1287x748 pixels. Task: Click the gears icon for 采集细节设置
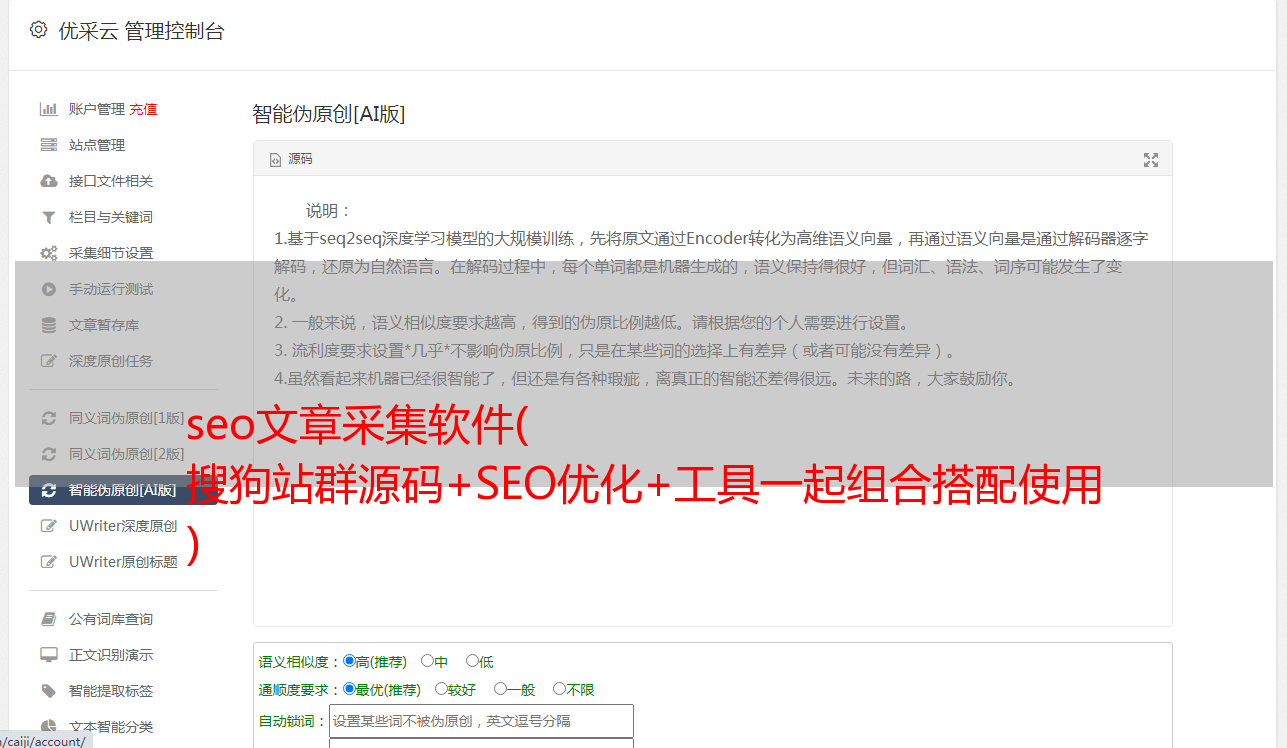click(x=48, y=253)
